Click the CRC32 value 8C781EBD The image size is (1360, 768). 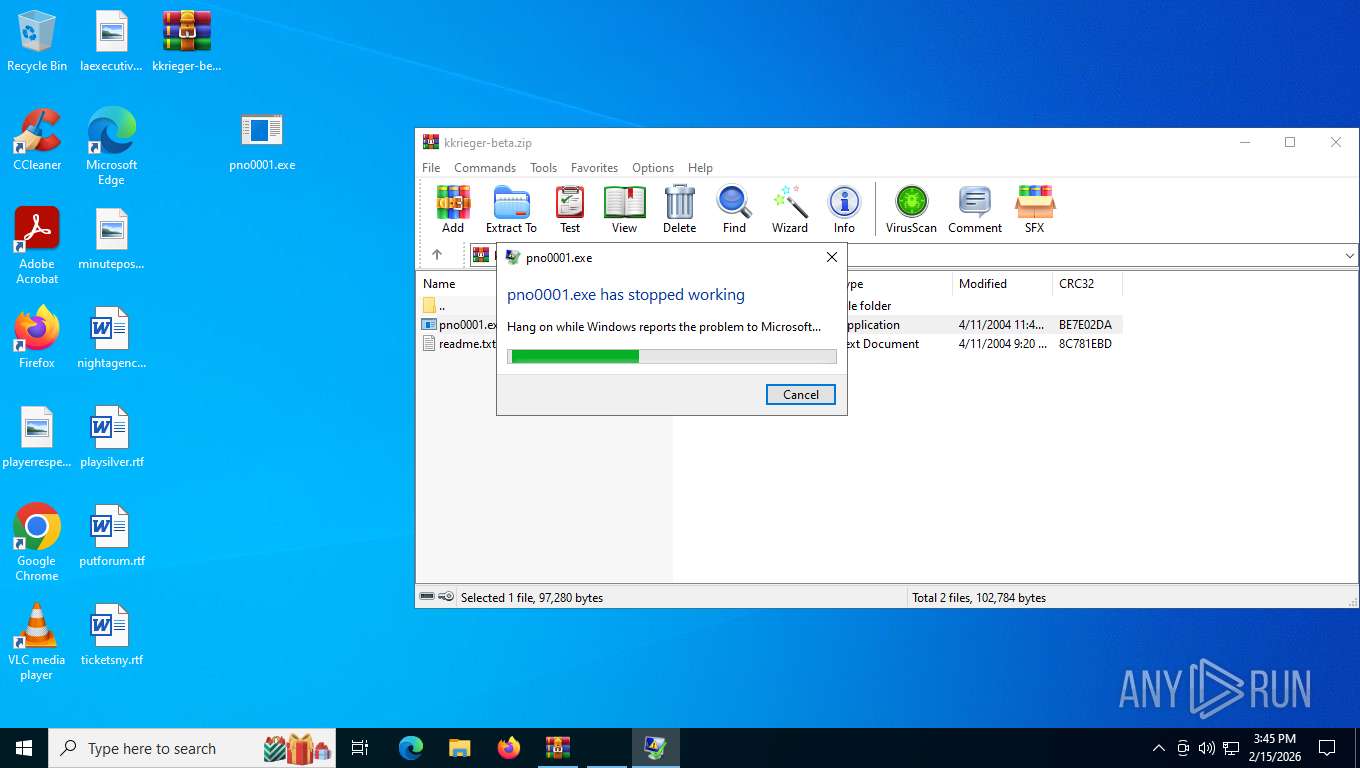coord(1085,343)
